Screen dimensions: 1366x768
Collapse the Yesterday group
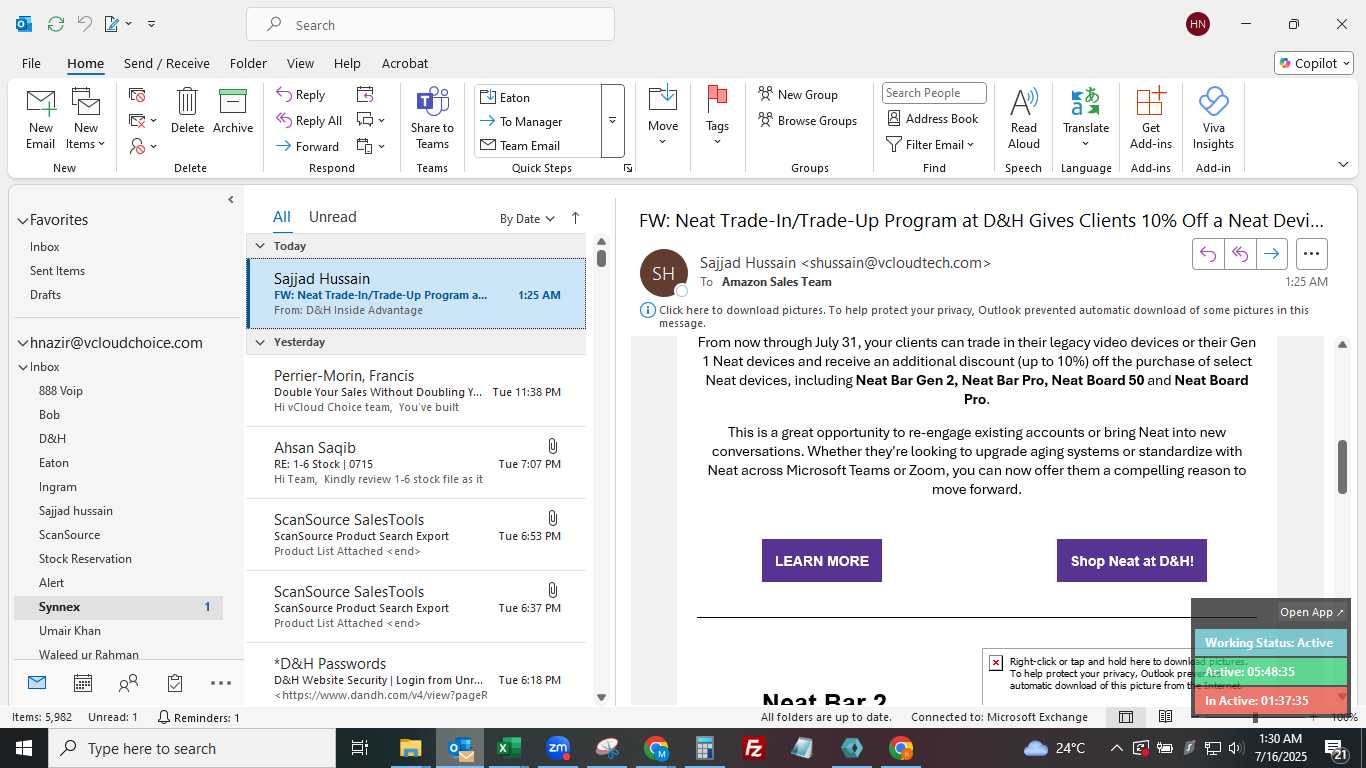(260, 342)
